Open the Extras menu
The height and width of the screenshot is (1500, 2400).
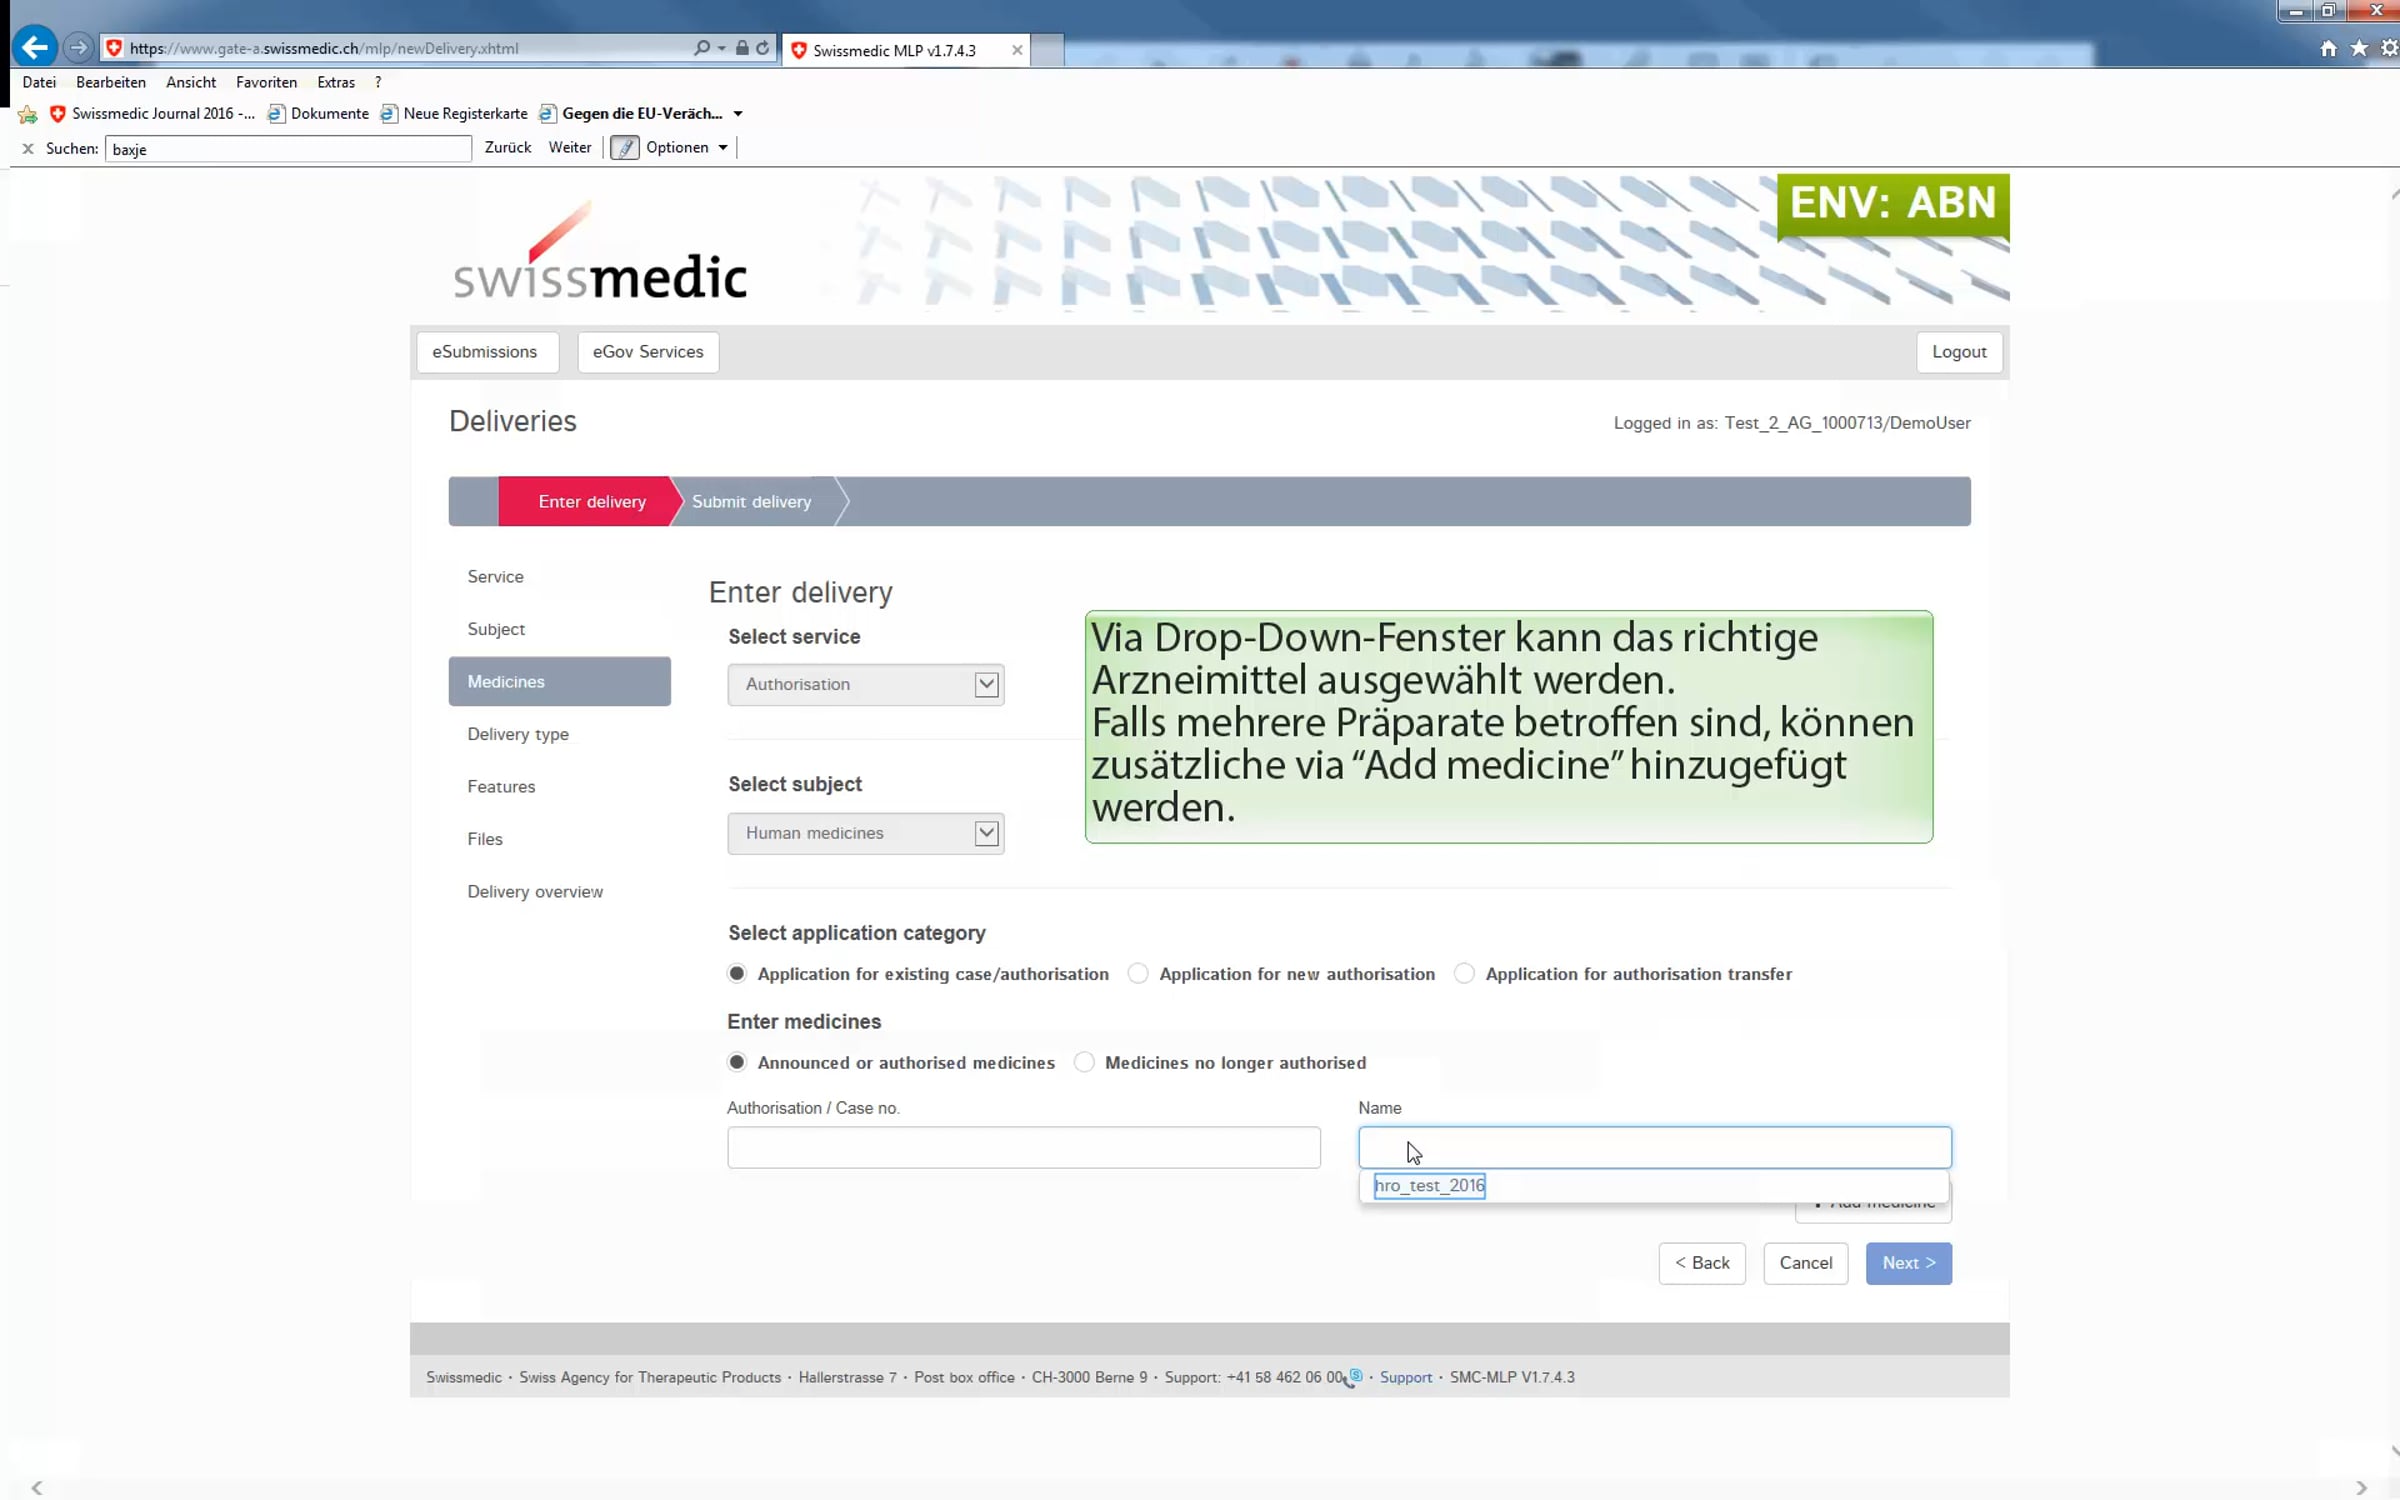pos(336,82)
